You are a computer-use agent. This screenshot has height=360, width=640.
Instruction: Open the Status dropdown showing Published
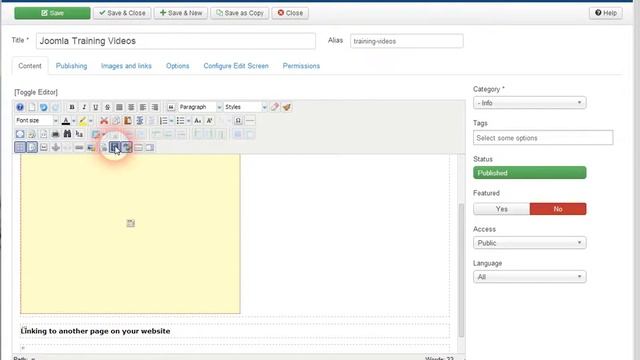(x=530, y=173)
